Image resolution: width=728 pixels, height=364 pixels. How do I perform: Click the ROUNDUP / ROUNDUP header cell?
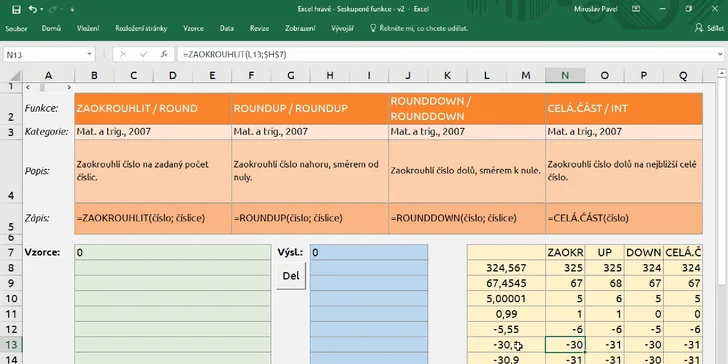point(309,109)
